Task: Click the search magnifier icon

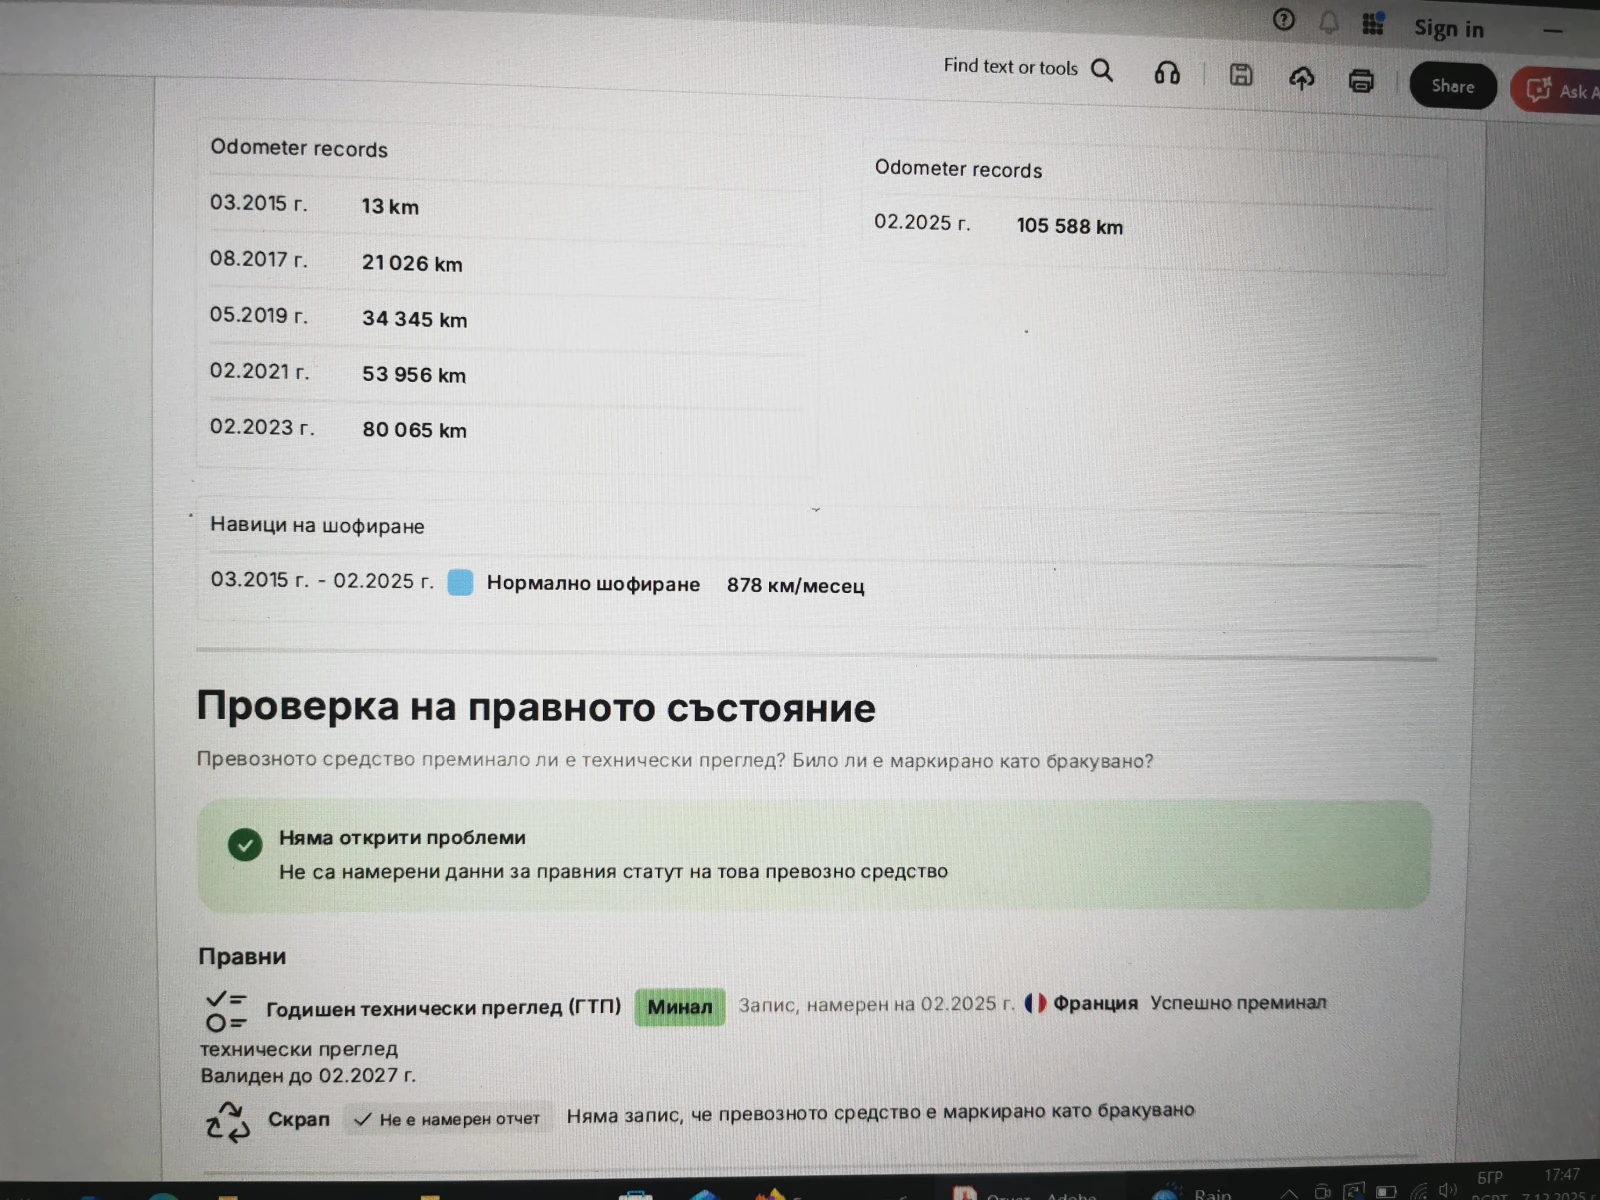Action: [1102, 70]
